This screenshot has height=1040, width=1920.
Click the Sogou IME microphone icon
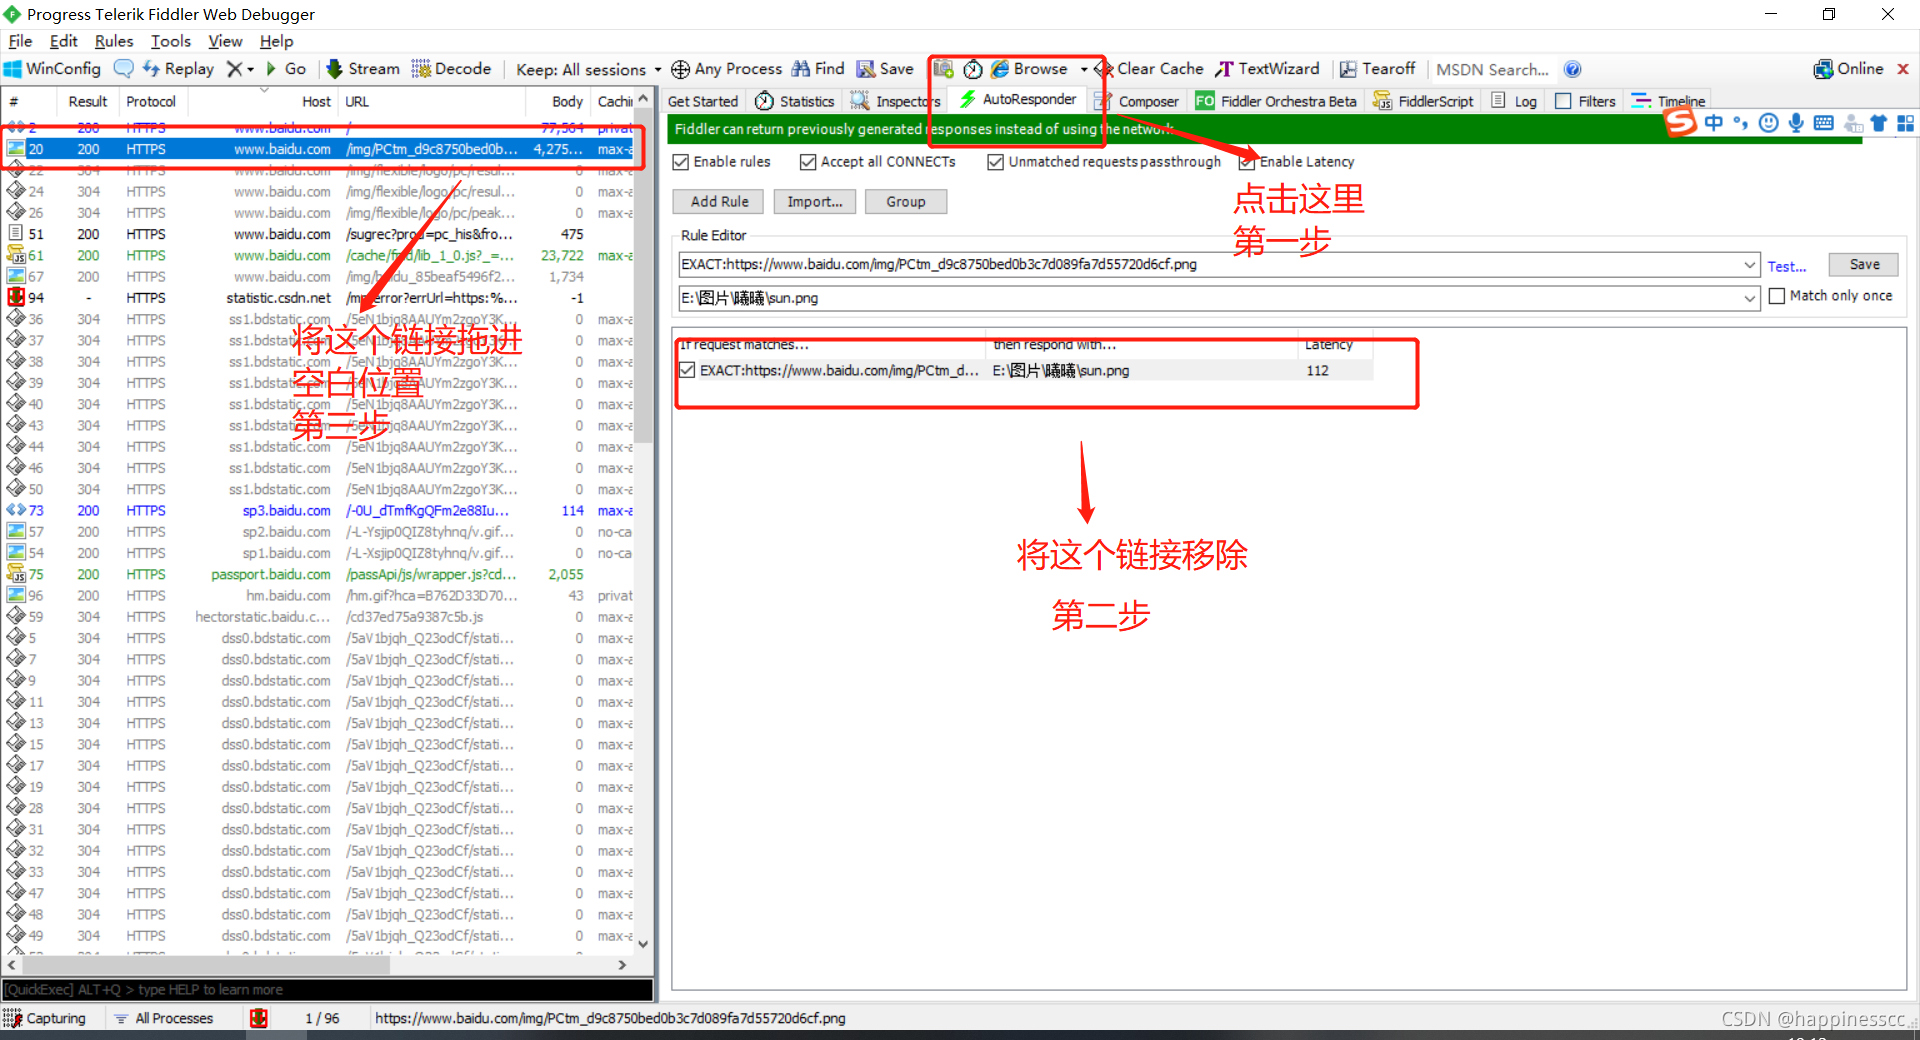pyautogui.click(x=1796, y=122)
